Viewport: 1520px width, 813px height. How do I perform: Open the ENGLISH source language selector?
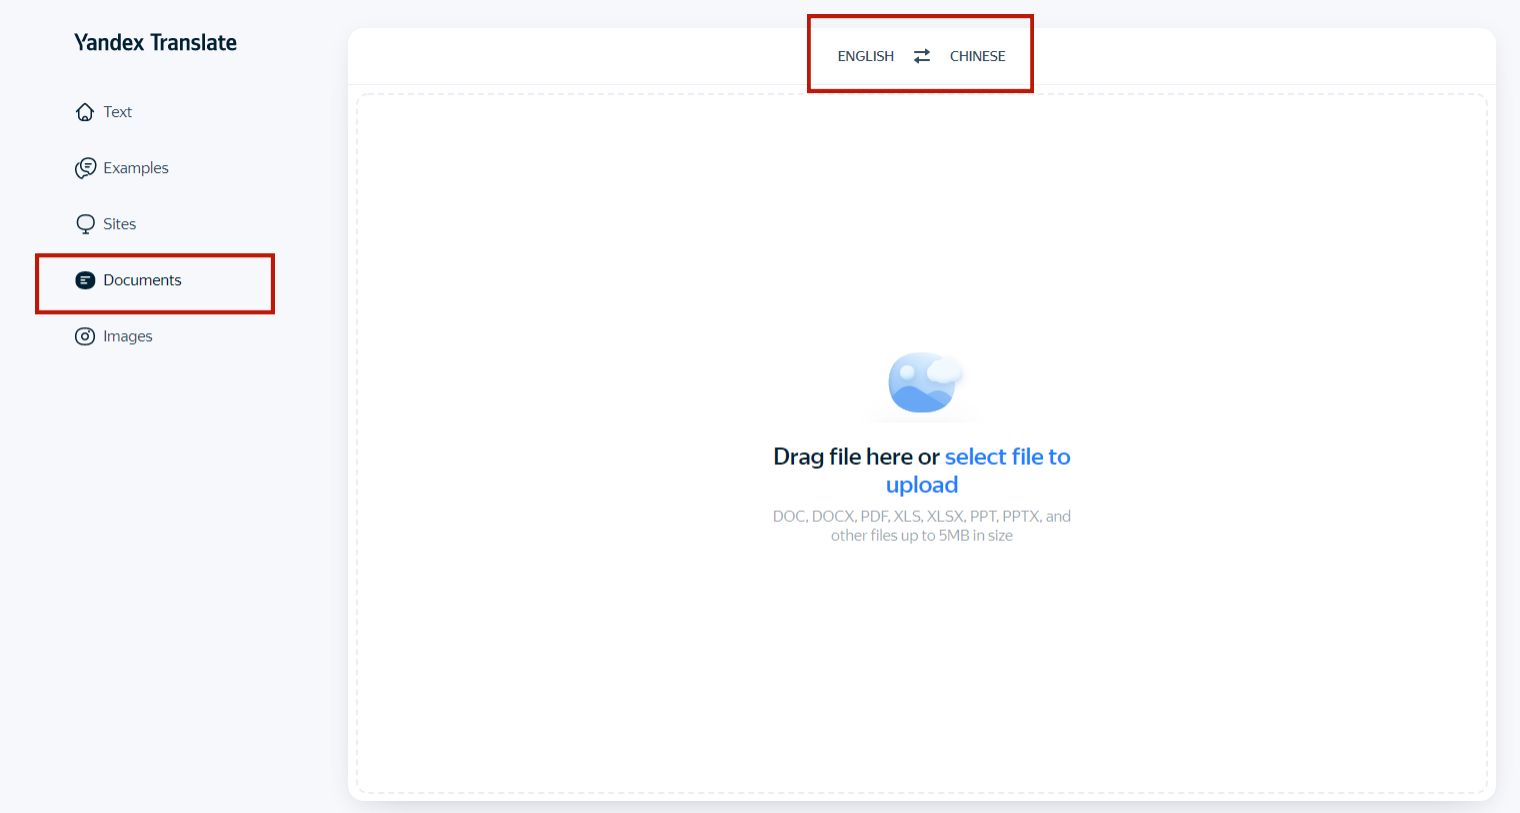[866, 56]
